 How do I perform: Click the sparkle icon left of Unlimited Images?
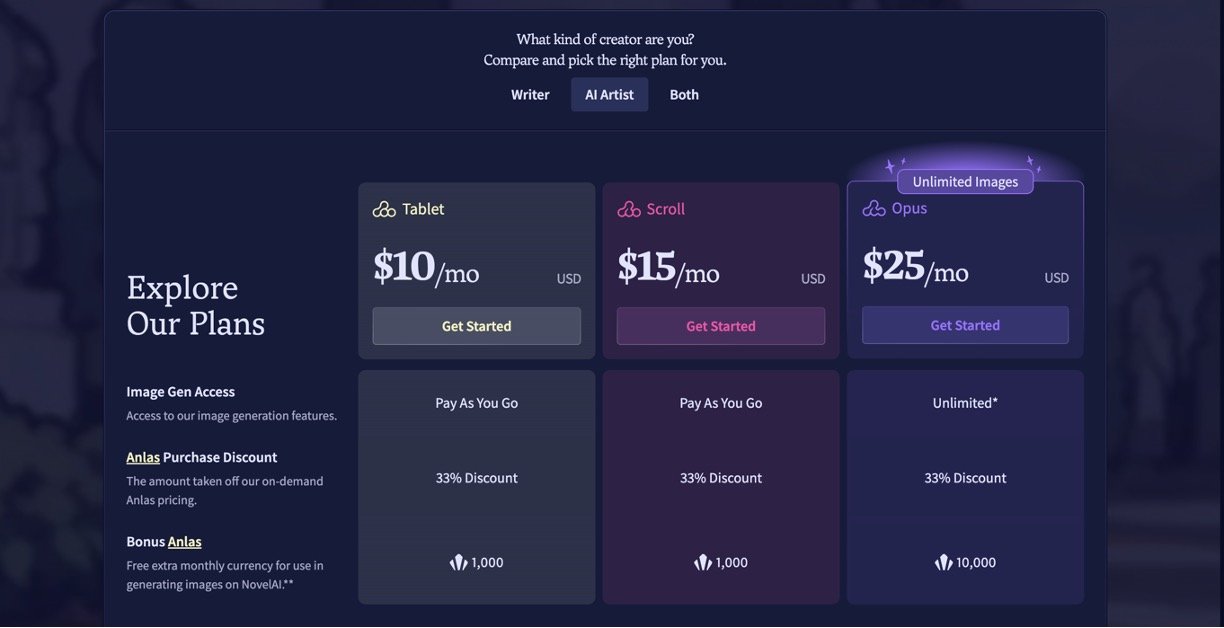point(894,165)
